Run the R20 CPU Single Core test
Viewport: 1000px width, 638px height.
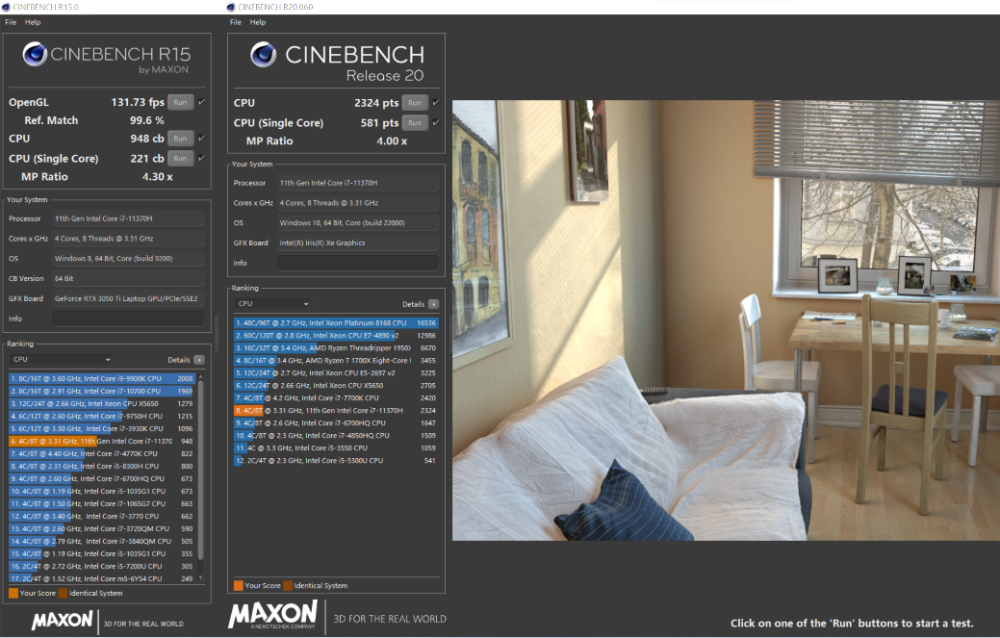tap(415, 122)
